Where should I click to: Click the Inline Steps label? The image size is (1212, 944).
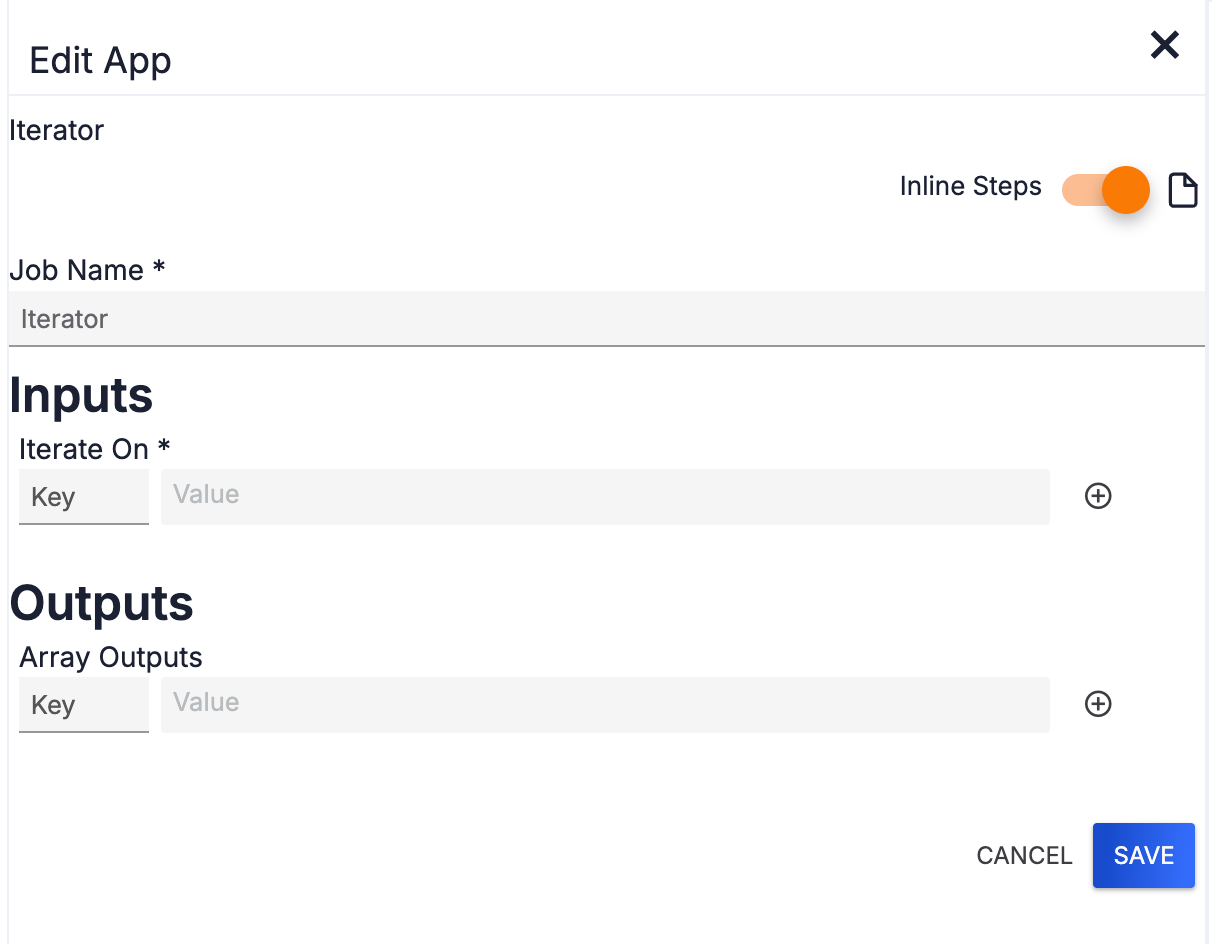[x=970, y=186]
